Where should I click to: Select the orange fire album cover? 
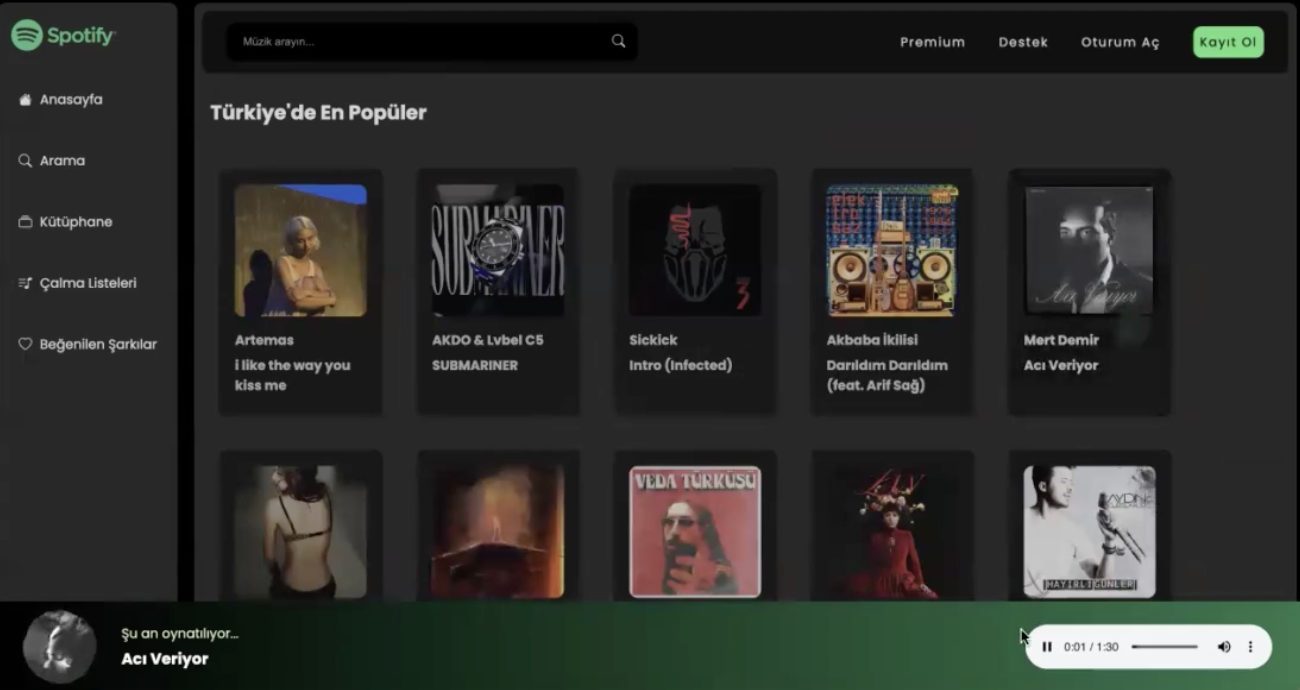coord(498,532)
